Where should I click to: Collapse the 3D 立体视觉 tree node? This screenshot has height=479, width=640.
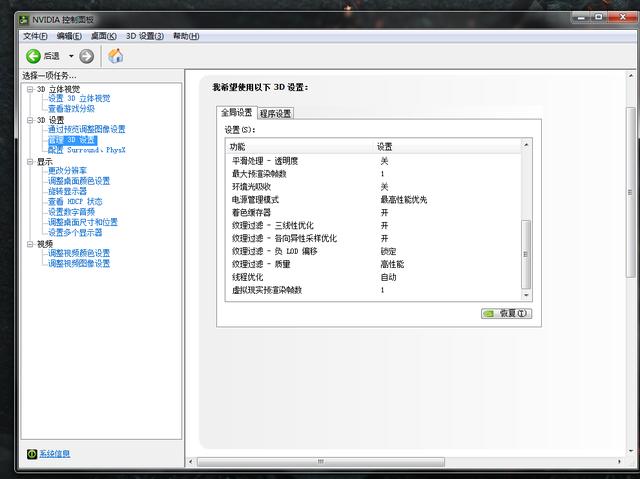[30, 89]
